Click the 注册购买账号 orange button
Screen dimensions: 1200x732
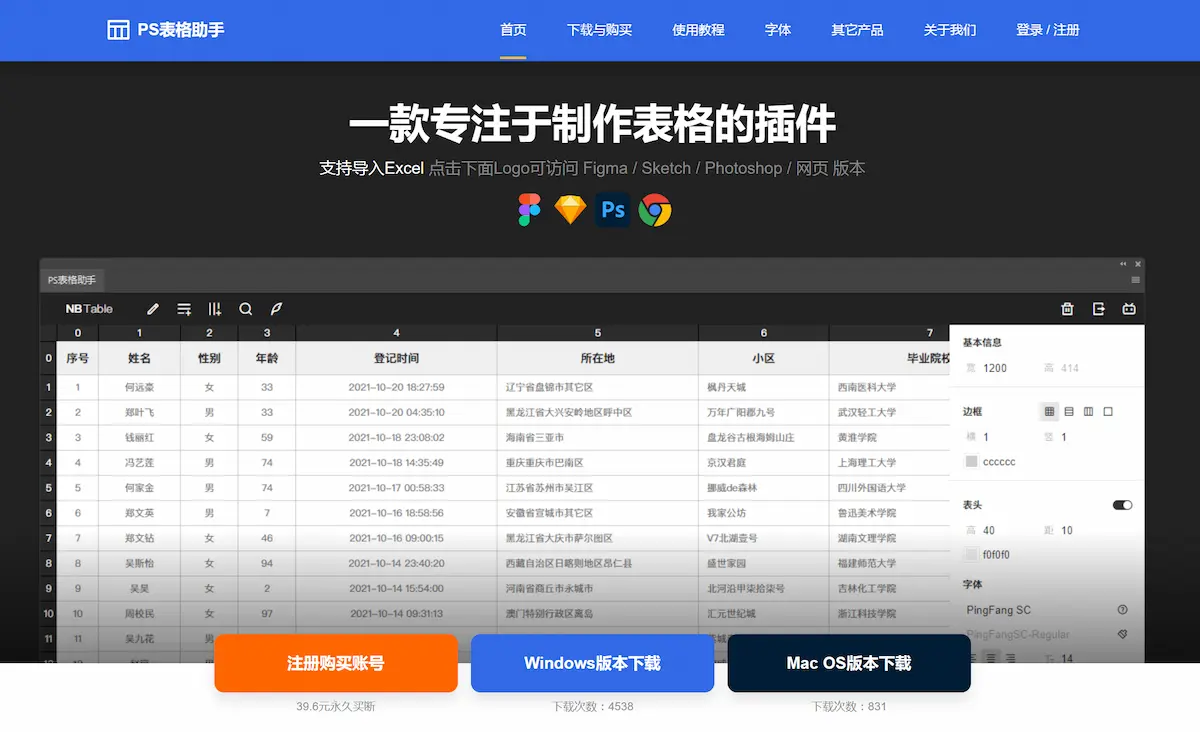coord(336,663)
